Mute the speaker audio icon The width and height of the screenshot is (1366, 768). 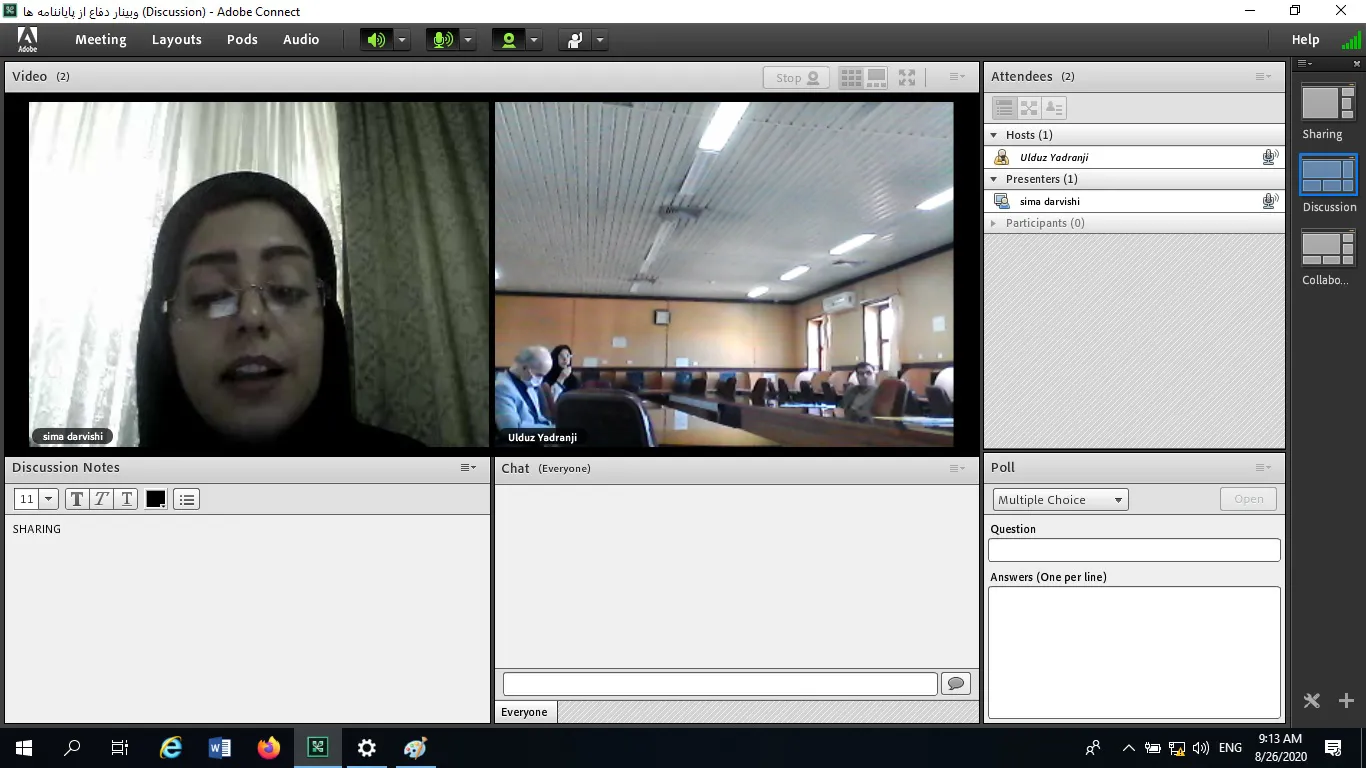click(376, 40)
